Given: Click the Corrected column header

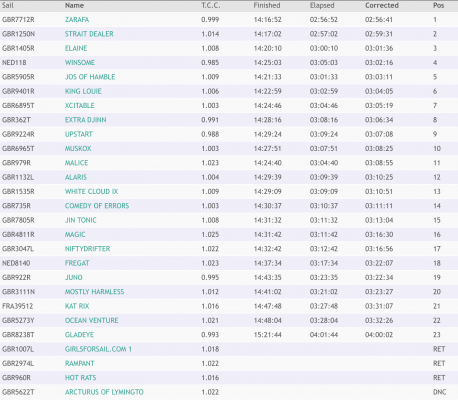Looking at the screenshot, I should point(382,6).
